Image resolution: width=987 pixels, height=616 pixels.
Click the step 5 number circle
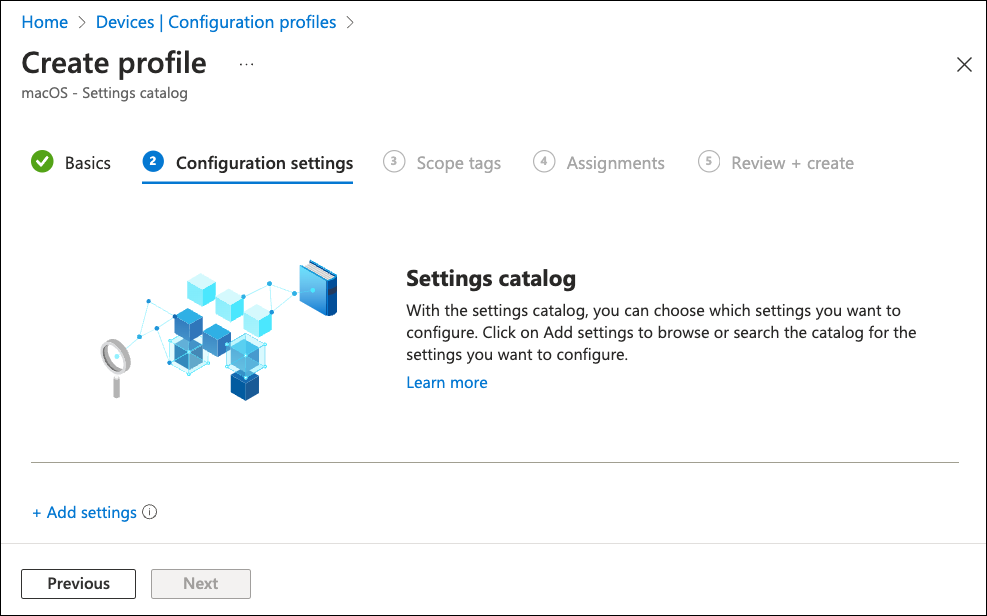[709, 162]
